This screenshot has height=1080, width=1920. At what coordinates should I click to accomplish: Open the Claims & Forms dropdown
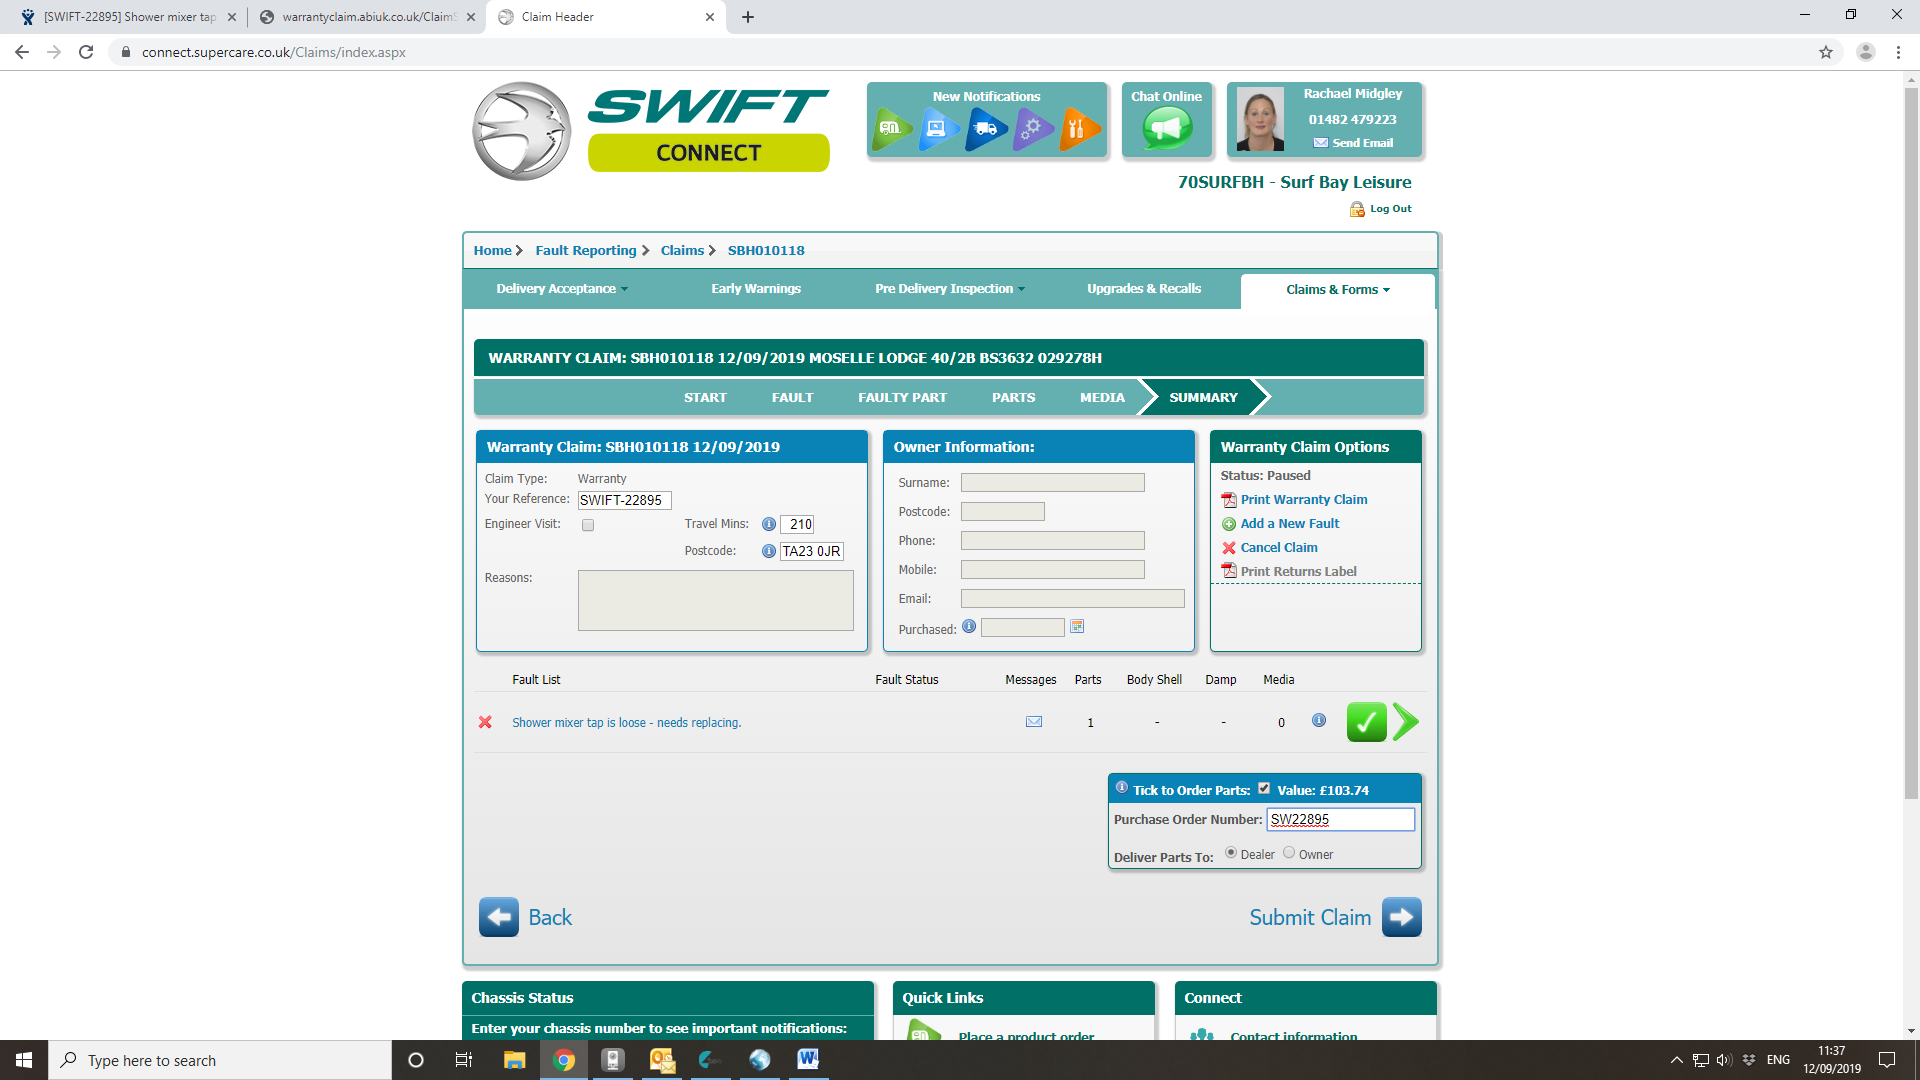coord(1337,290)
